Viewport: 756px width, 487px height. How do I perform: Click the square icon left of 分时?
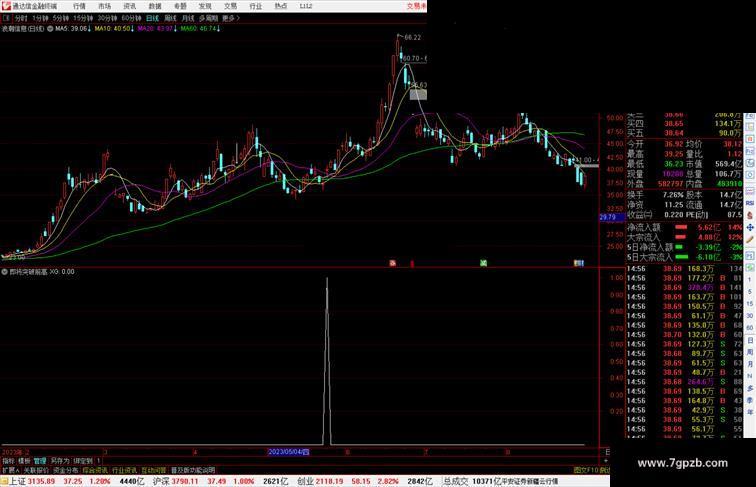pos(6,18)
